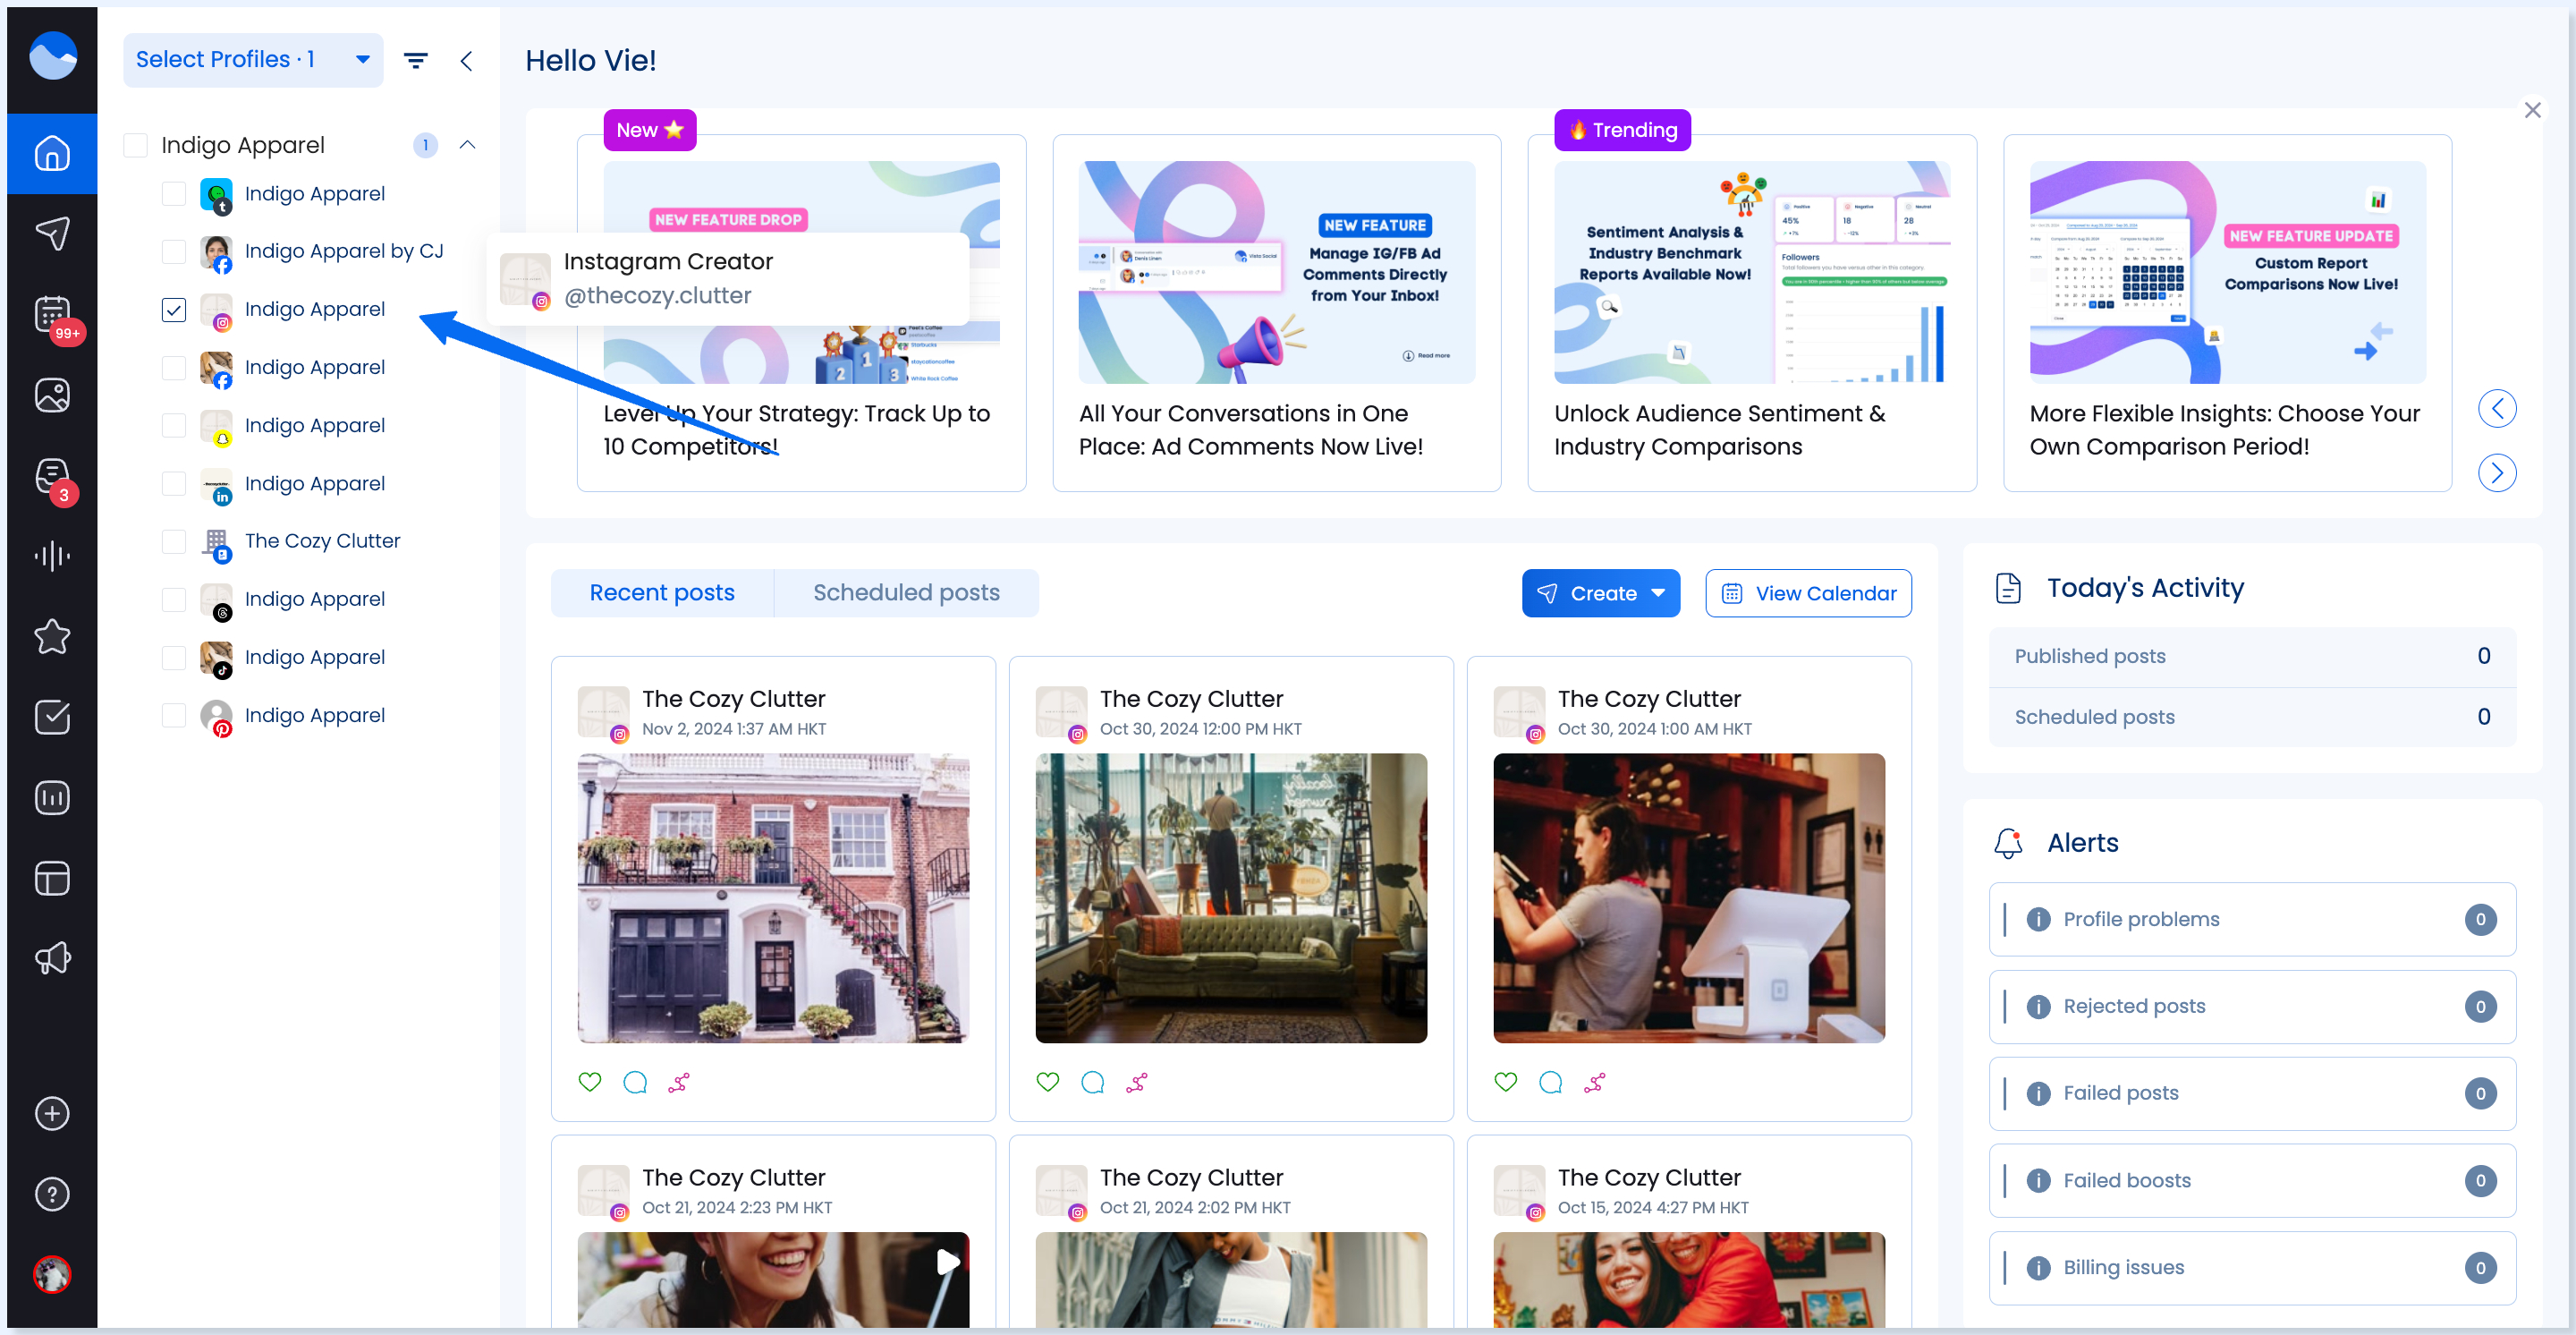The width and height of the screenshot is (2576, 1335).
Task: Open the Failed boosts alert
Action: (2252, 1180)
